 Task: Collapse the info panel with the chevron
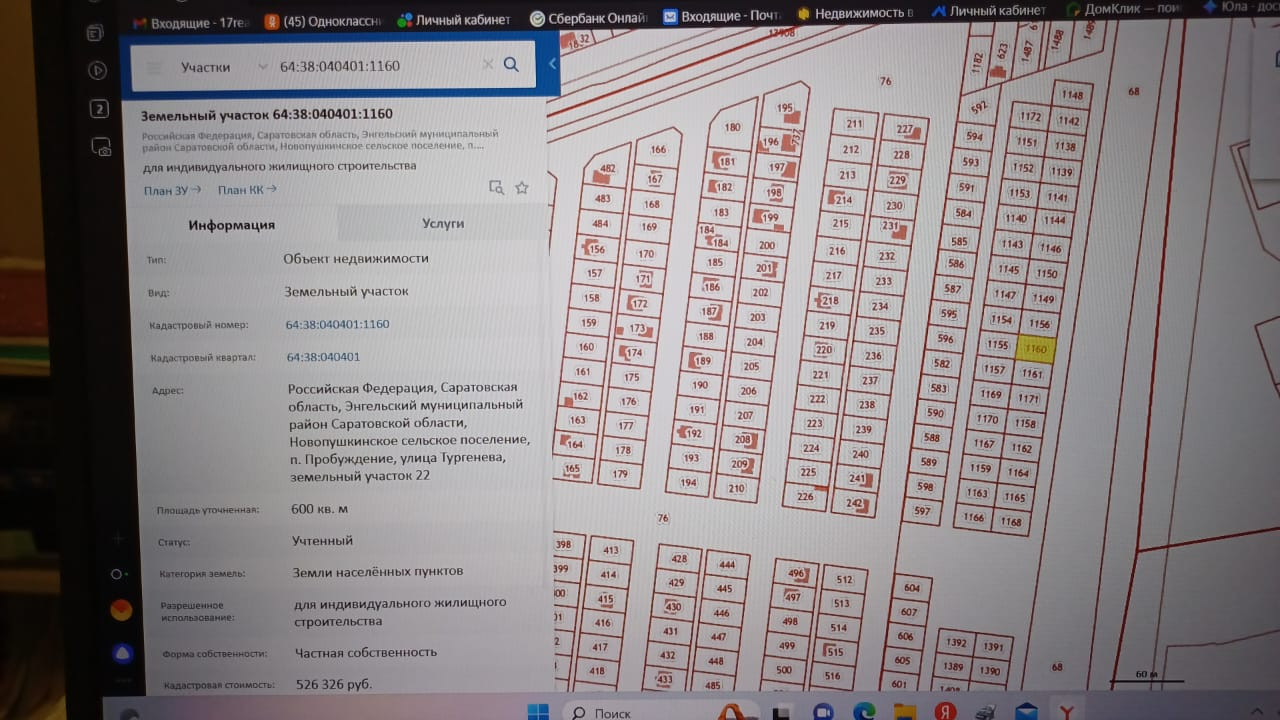click(551, 64)
